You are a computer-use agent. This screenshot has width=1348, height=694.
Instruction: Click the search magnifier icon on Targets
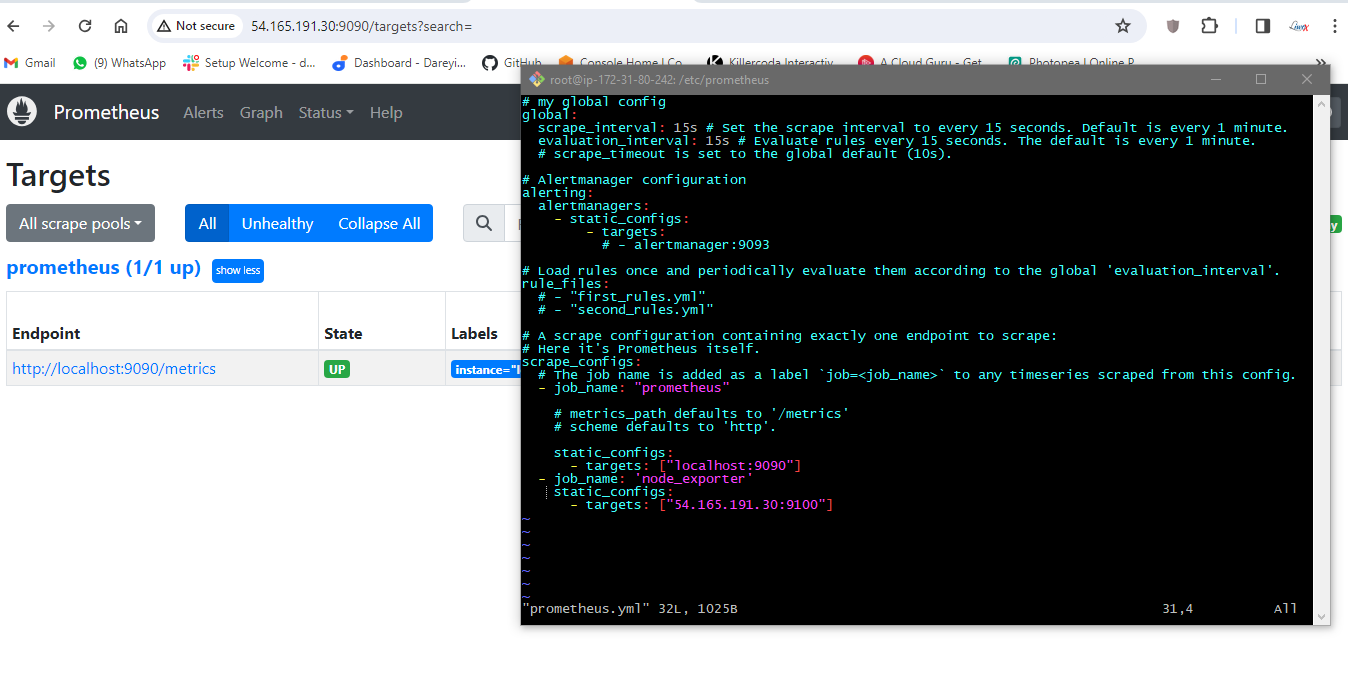click(484, 223)
